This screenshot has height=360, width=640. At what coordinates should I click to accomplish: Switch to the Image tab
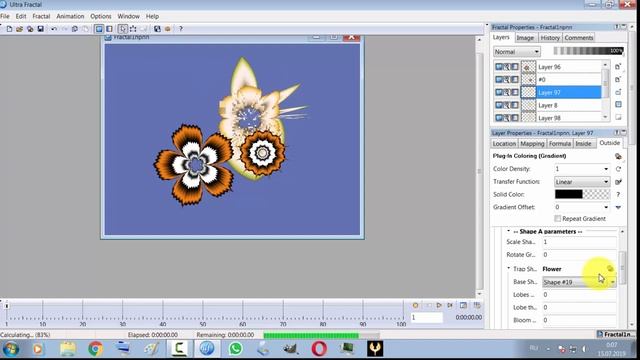pyautogui.click(x=525, y=38)
